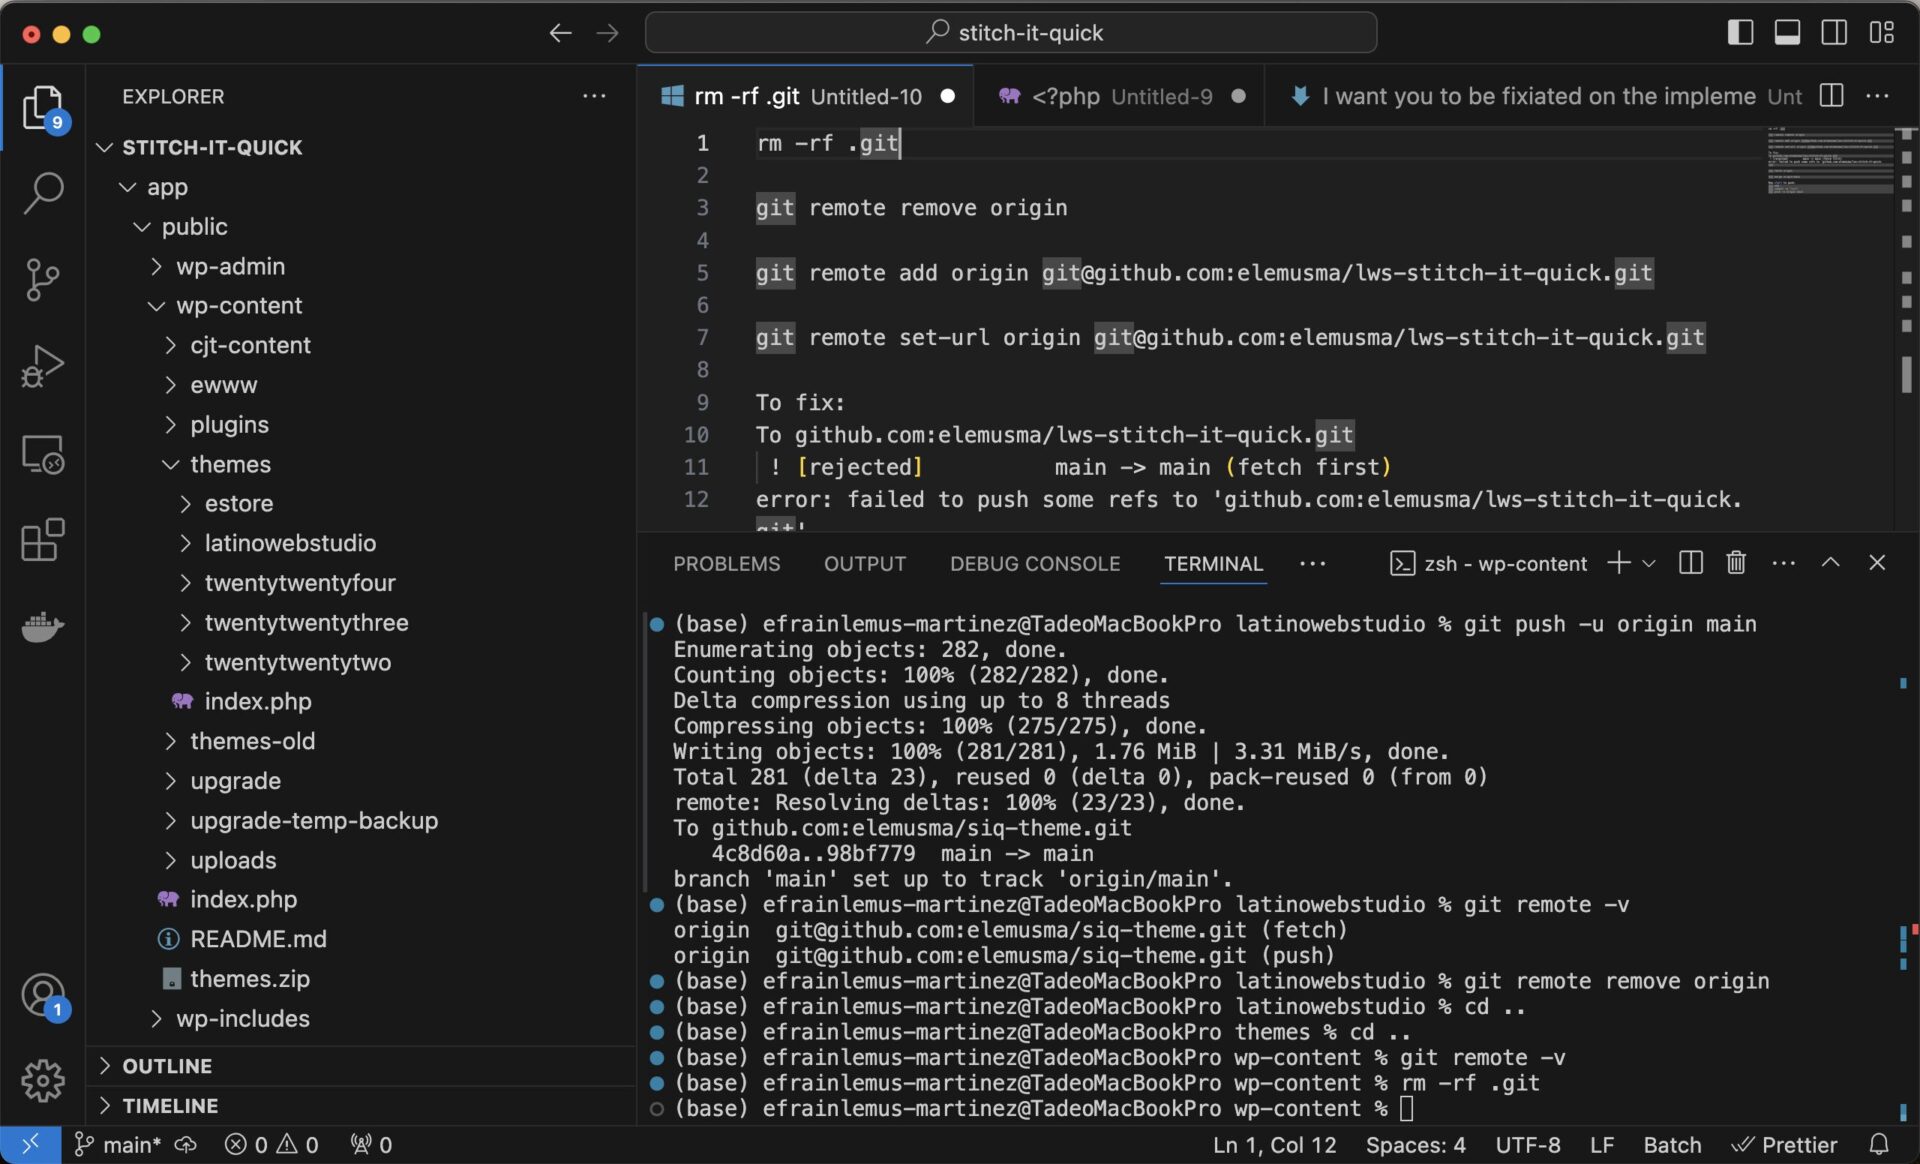Collapse the themes folder
Screen dimensions: 1920x1164
[x=360, y=464]
